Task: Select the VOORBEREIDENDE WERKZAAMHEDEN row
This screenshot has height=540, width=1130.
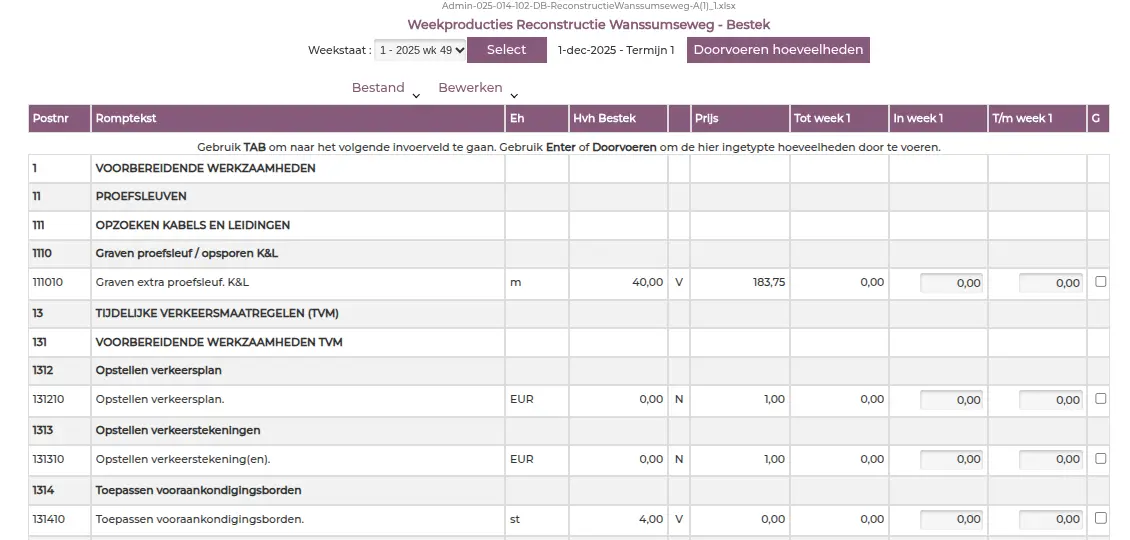Action: pos(569,168)
